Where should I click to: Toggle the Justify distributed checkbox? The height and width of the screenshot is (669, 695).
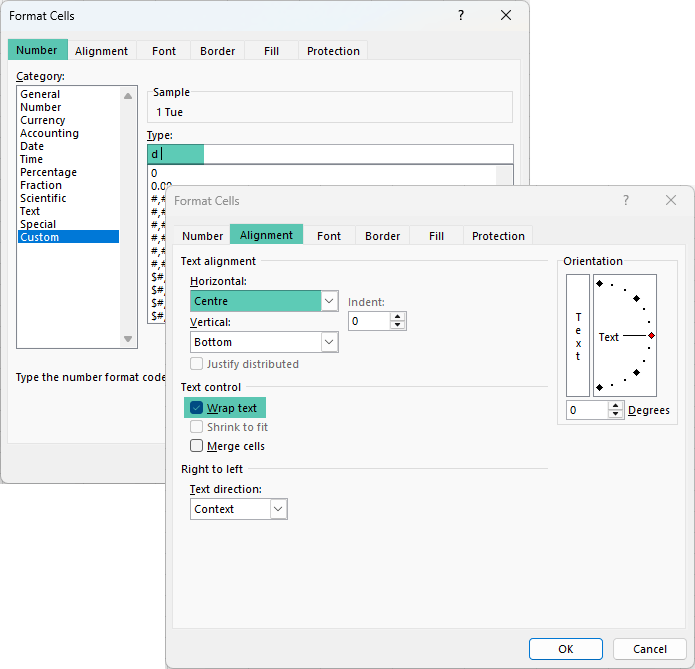[196, 364]
